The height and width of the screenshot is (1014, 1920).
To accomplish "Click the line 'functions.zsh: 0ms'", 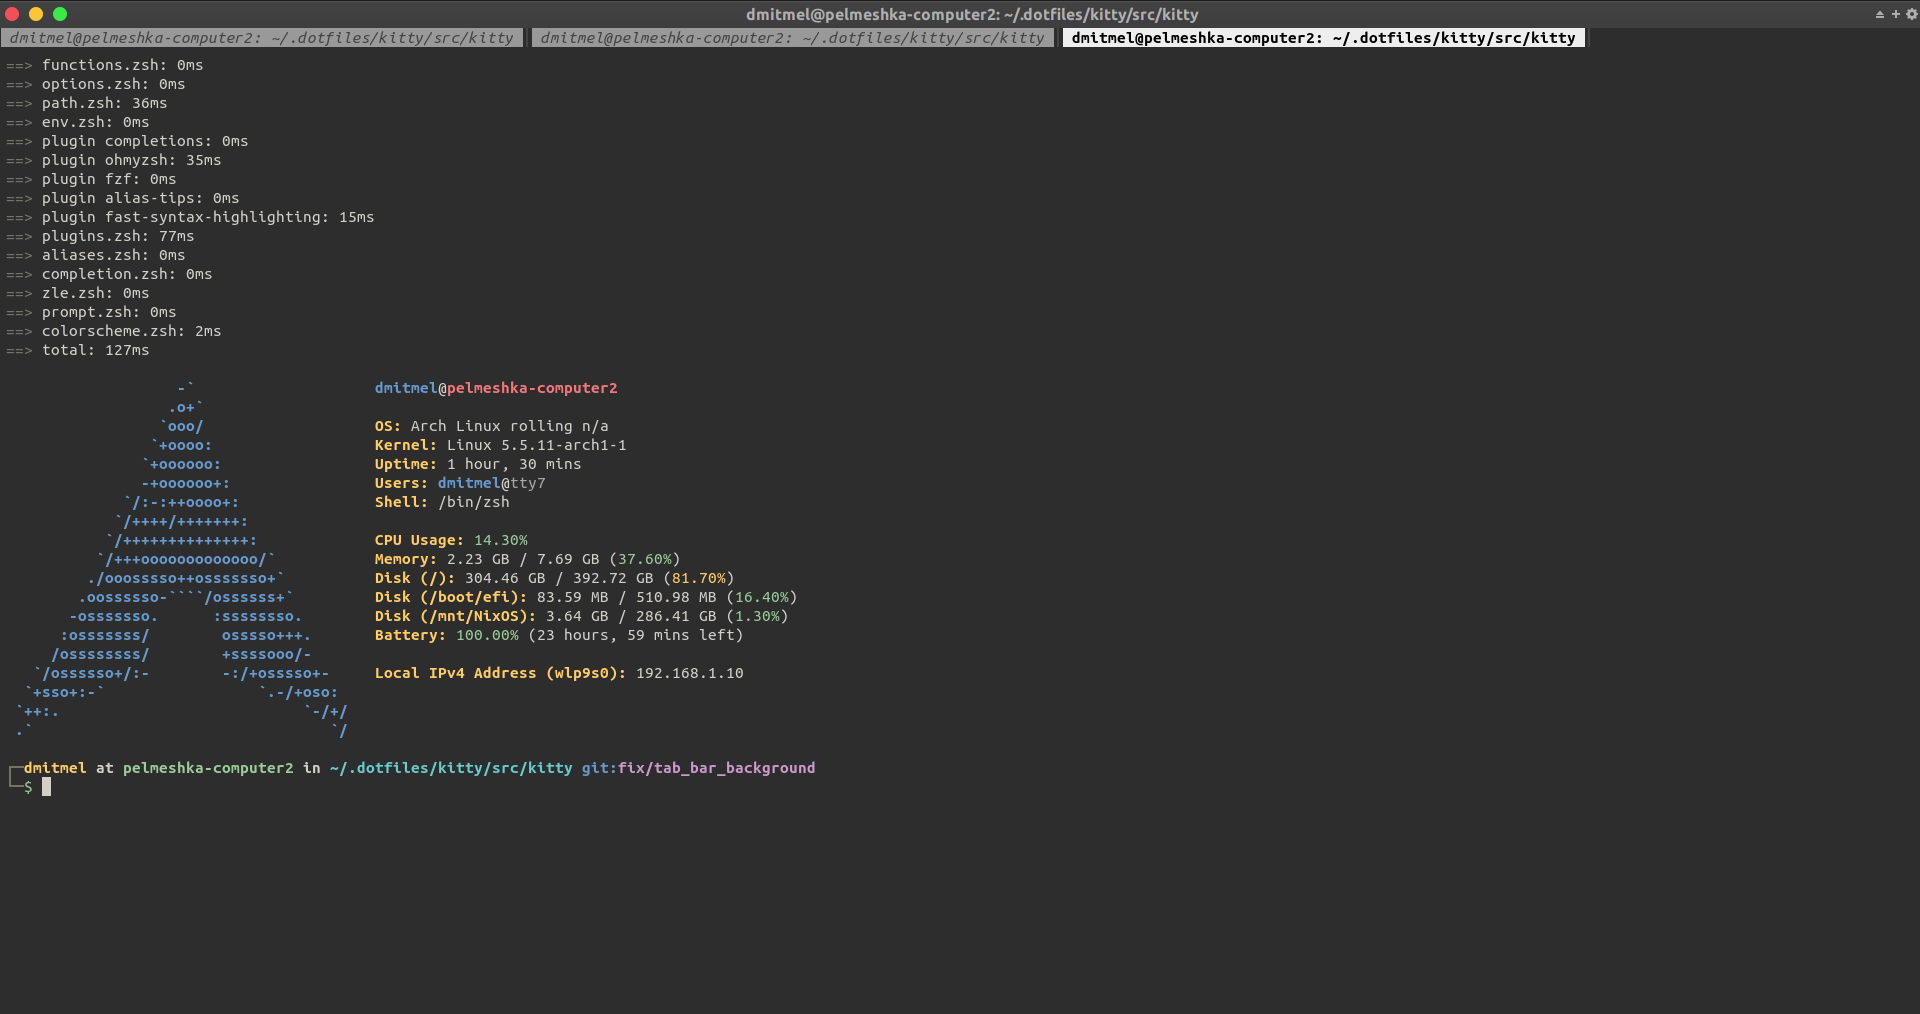I will [105, 65].
